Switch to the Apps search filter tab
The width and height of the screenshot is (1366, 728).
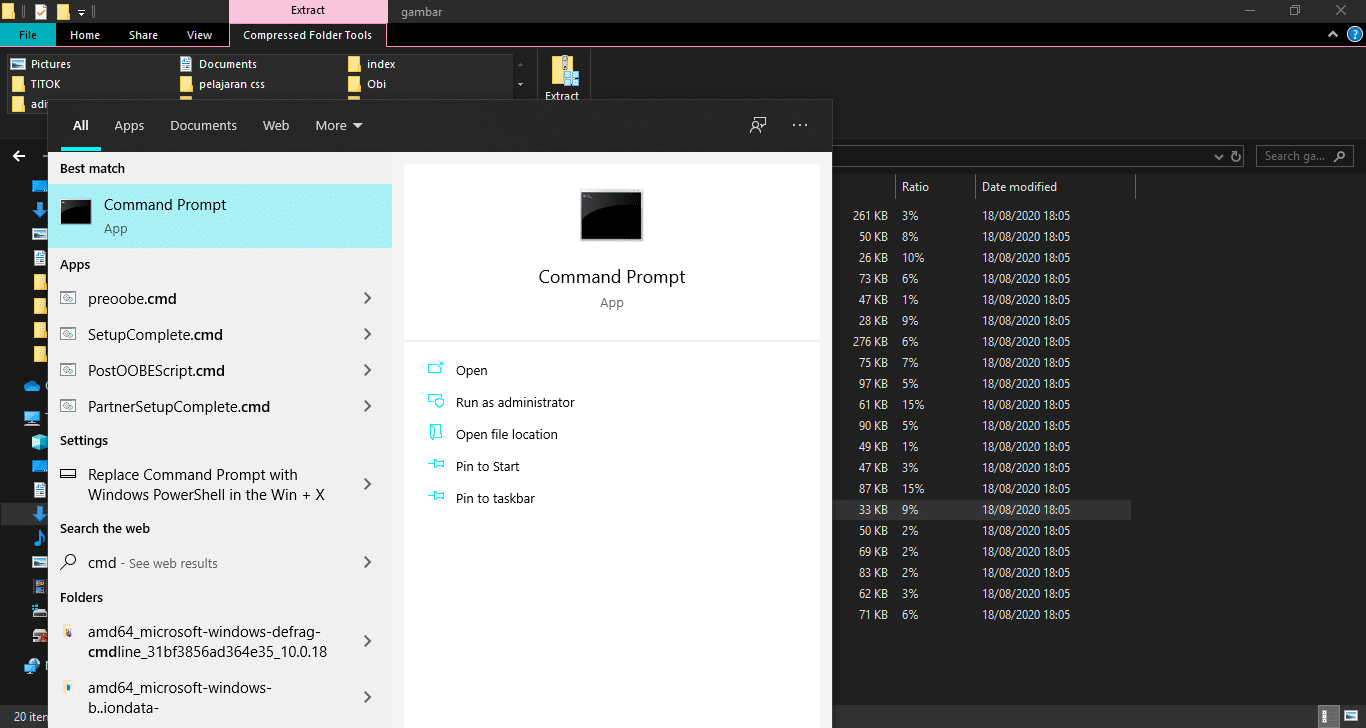click(129, 125)
